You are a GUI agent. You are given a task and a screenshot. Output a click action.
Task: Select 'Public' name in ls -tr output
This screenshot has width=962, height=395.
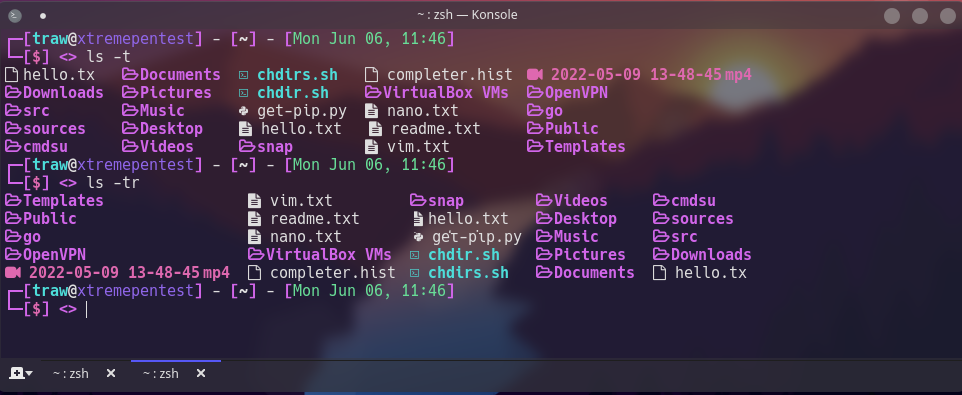(x=50, y=218)
